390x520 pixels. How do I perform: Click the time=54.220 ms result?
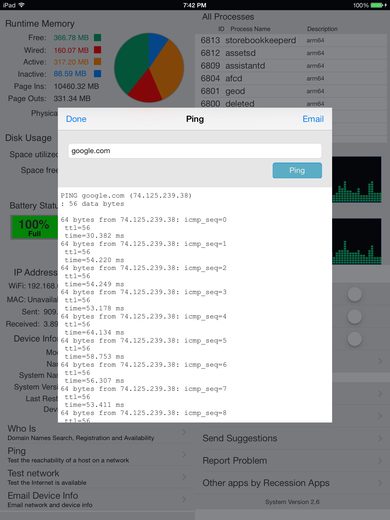pos(94,260)
